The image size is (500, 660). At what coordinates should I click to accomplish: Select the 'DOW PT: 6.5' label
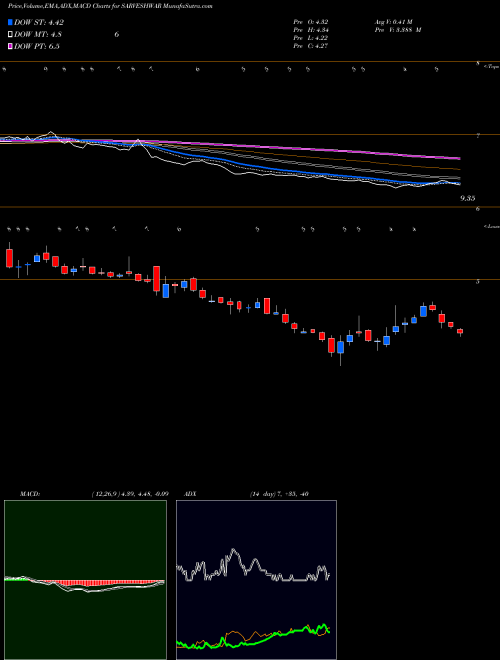point(37,46)
